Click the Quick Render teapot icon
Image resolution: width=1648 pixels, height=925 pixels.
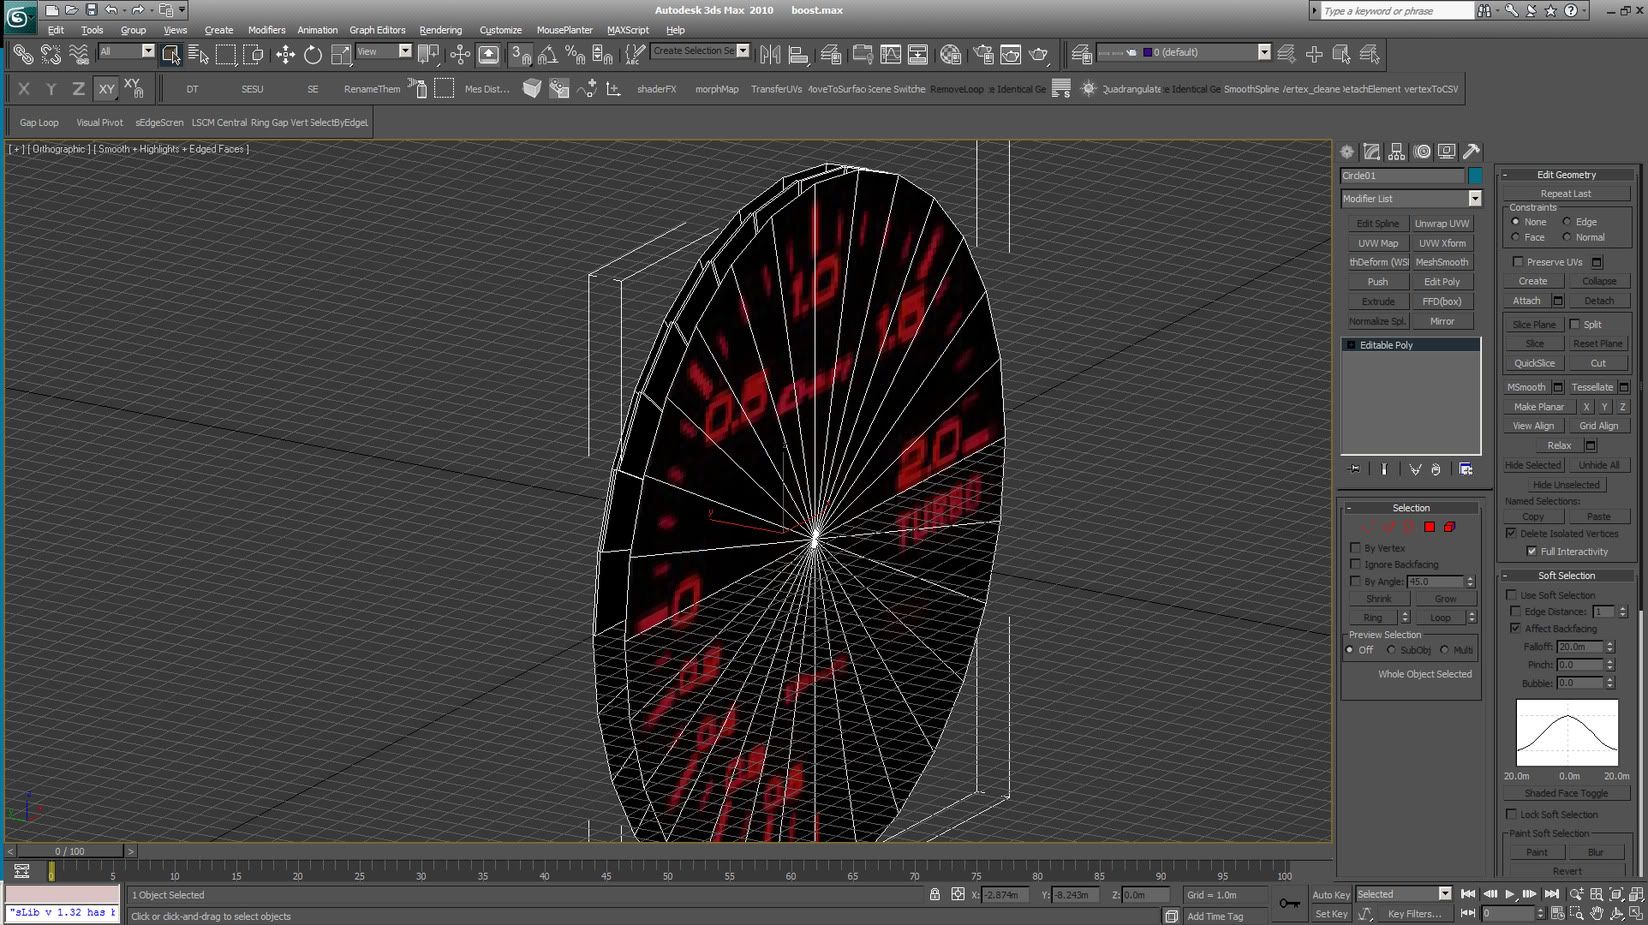pyautogui.click(x=1039, y=54)
